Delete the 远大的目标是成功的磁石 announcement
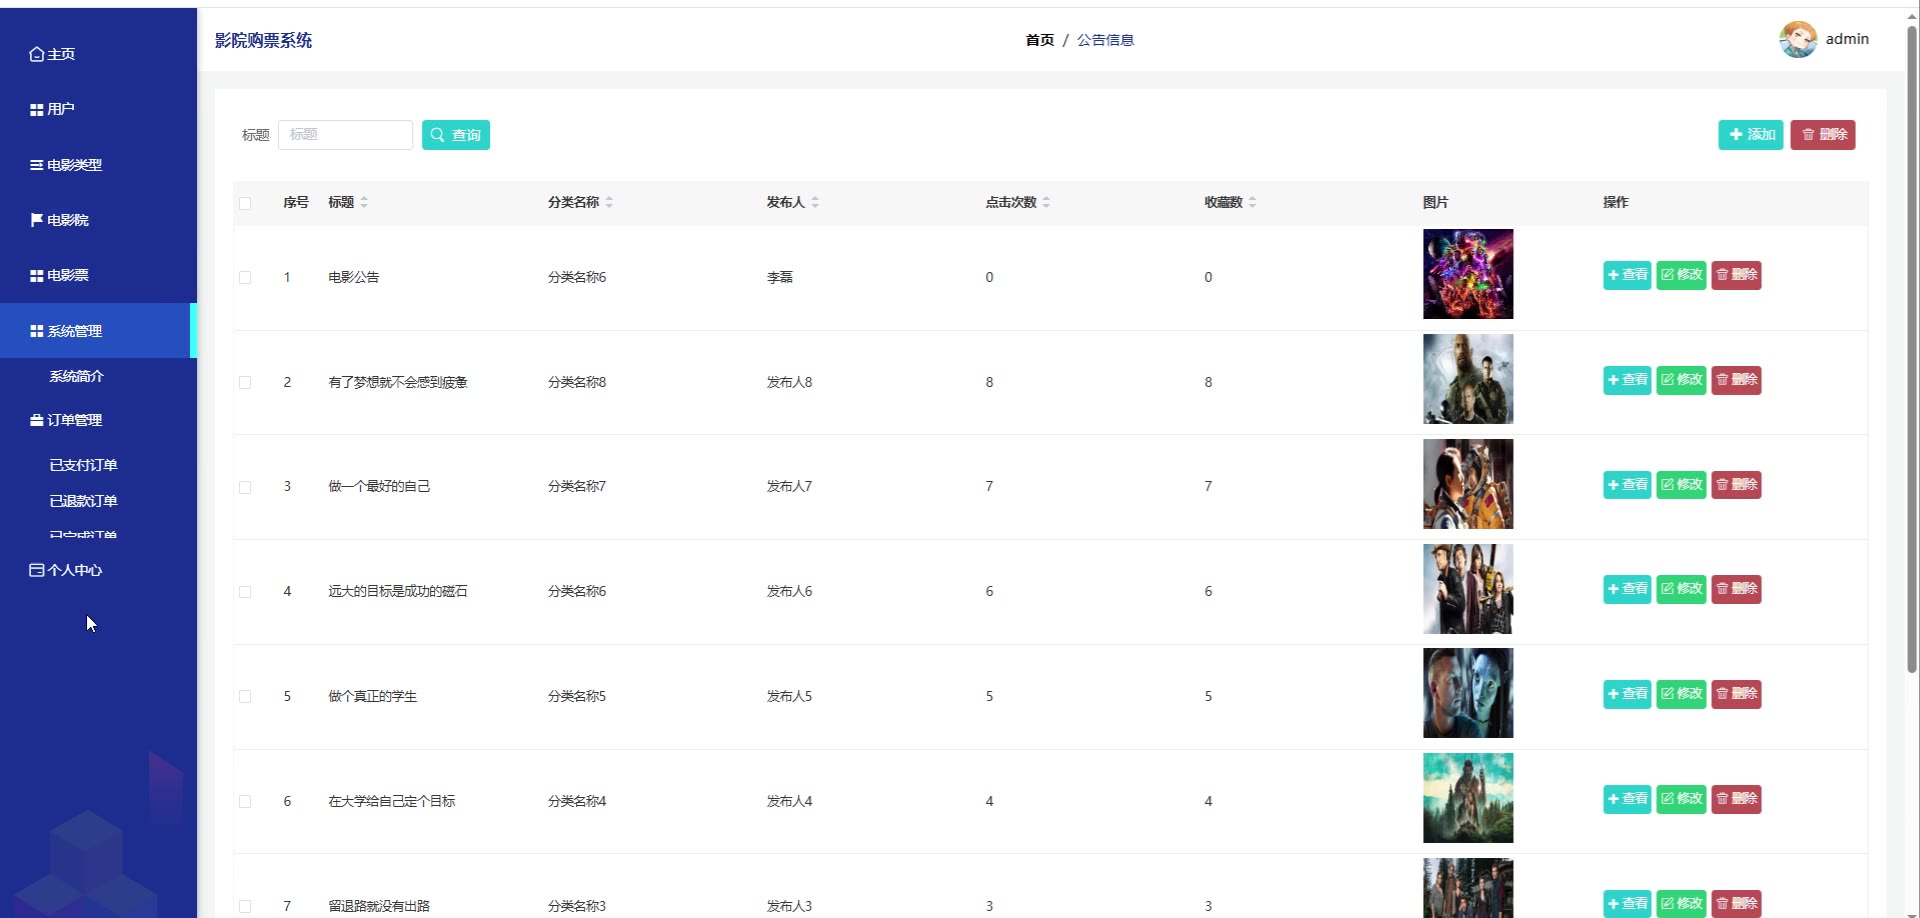 coord(1736,589)
